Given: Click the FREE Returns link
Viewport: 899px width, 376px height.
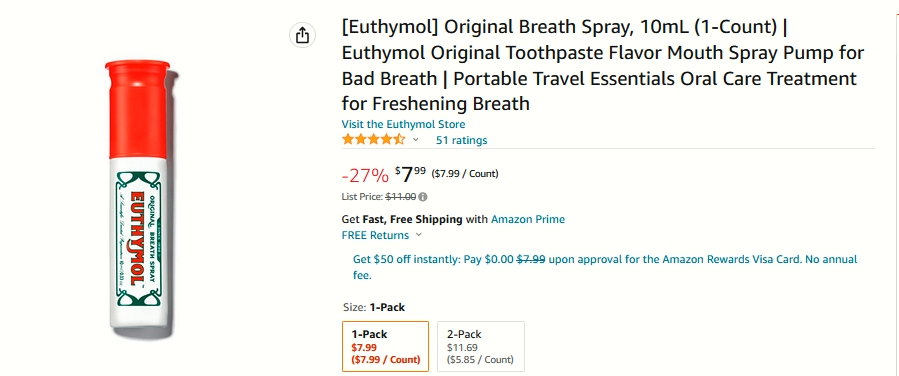Looking at the screenshot, I should pyautogui.click(x=376, y=235).
